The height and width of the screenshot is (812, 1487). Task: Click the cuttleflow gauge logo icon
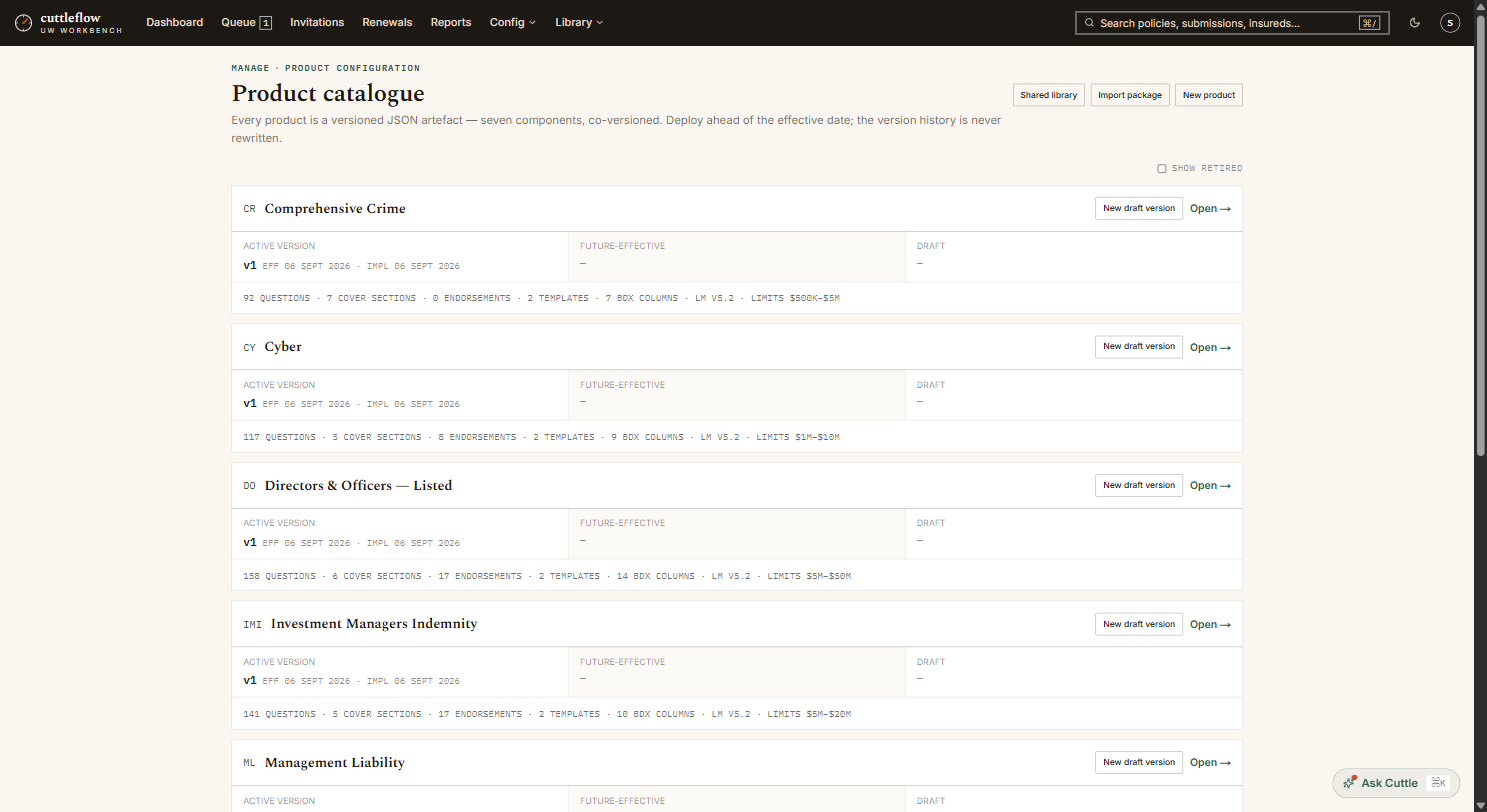[23, 22]
